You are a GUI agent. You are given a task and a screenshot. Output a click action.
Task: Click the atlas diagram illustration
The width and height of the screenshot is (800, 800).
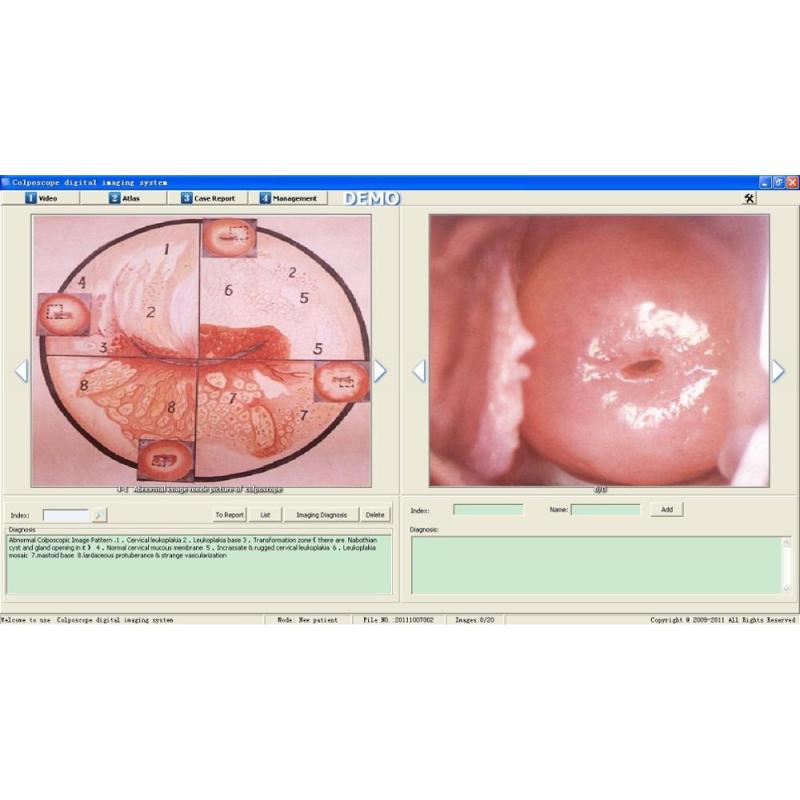pyautogui.click(x=200, y=350)
